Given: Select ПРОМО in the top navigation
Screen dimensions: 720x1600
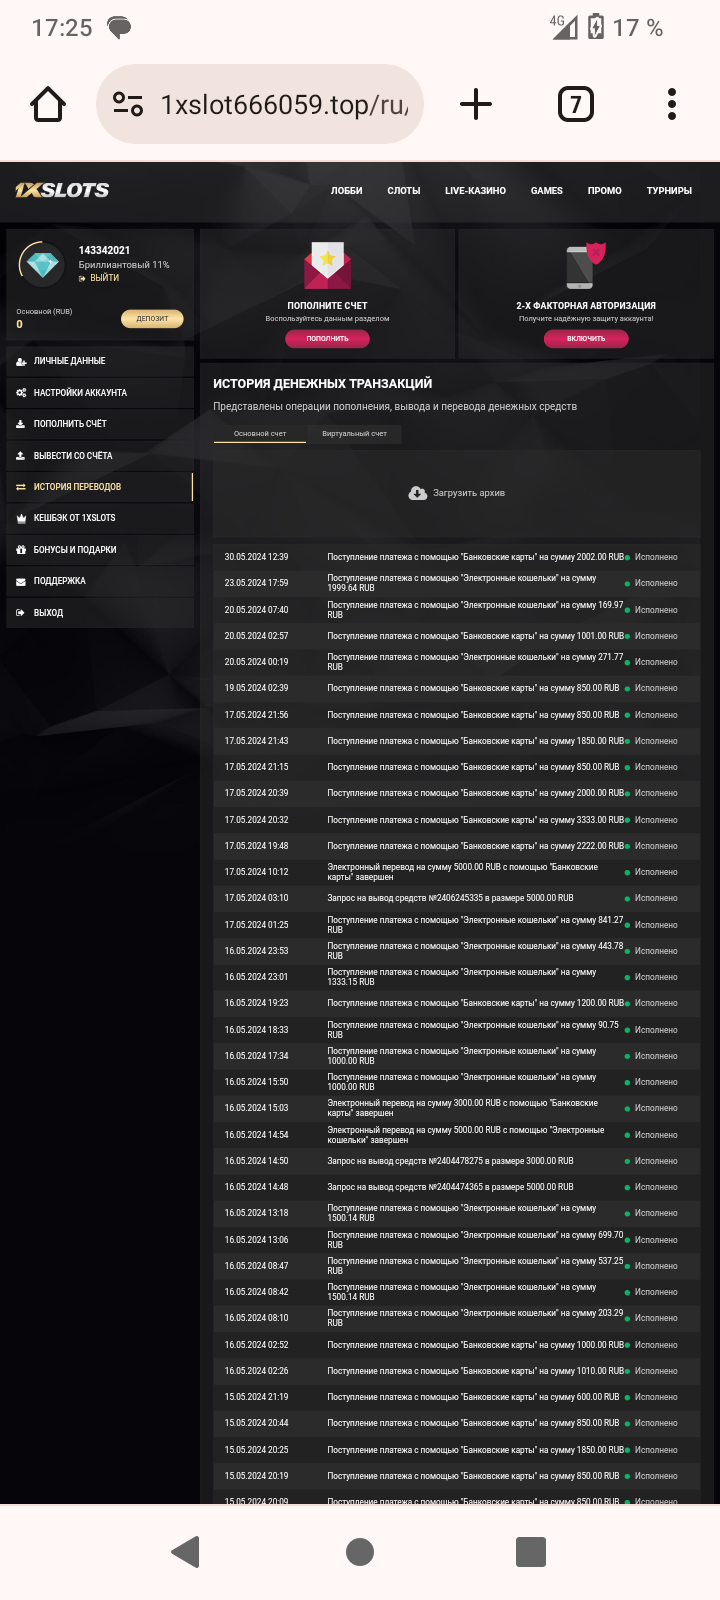Looking at the screenshot, I should [x=604, y=190].
